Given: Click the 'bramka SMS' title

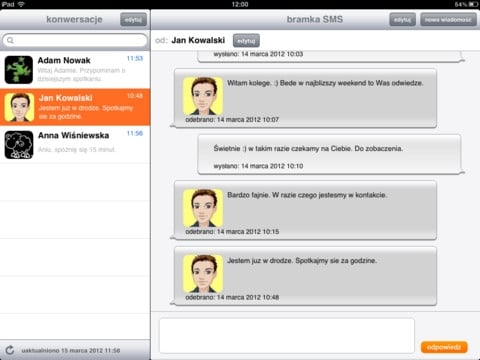Looking at the screenshot, I should coord(315,19).
